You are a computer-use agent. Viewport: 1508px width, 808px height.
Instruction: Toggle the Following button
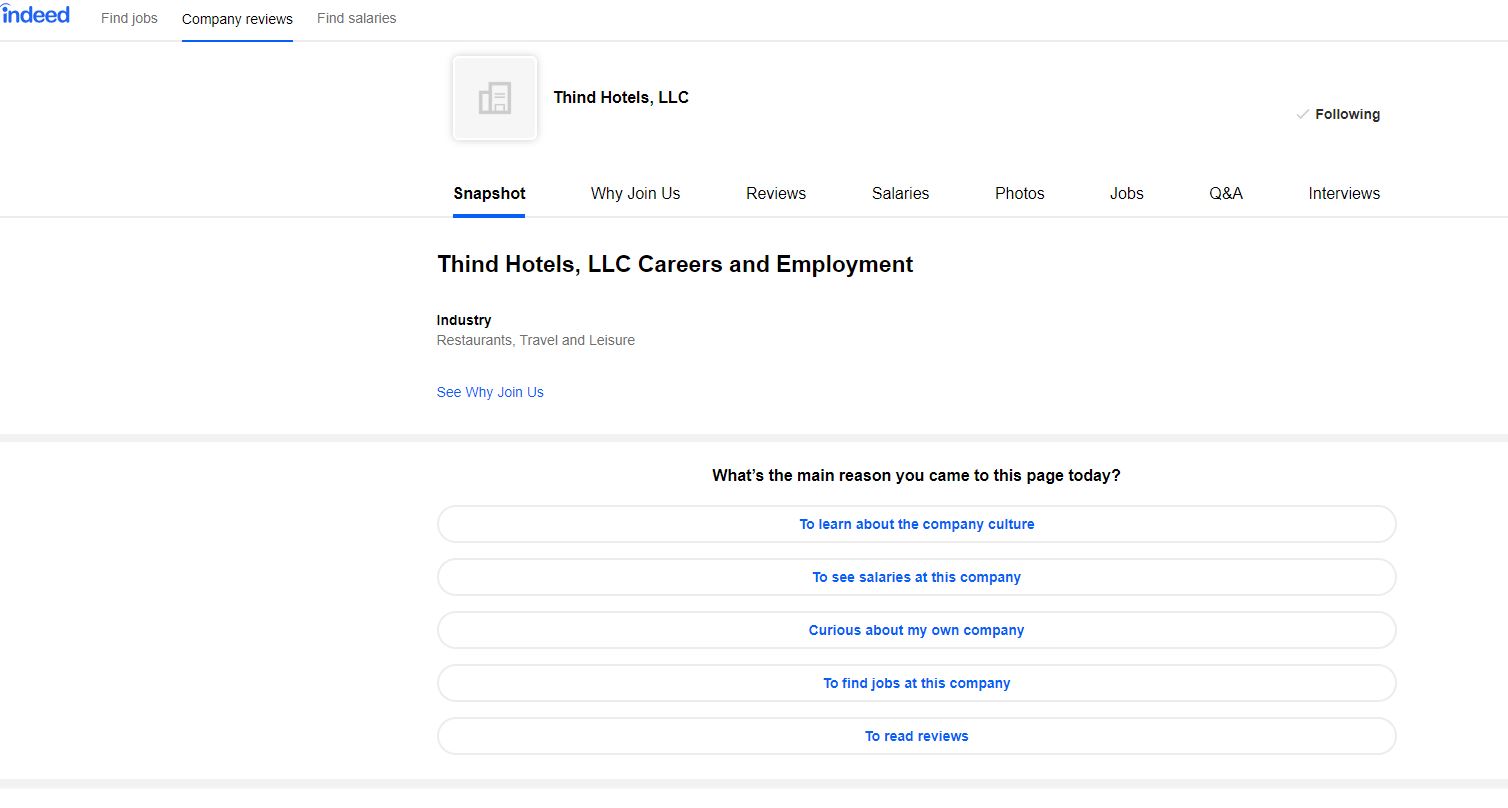tap(1338, 114)
